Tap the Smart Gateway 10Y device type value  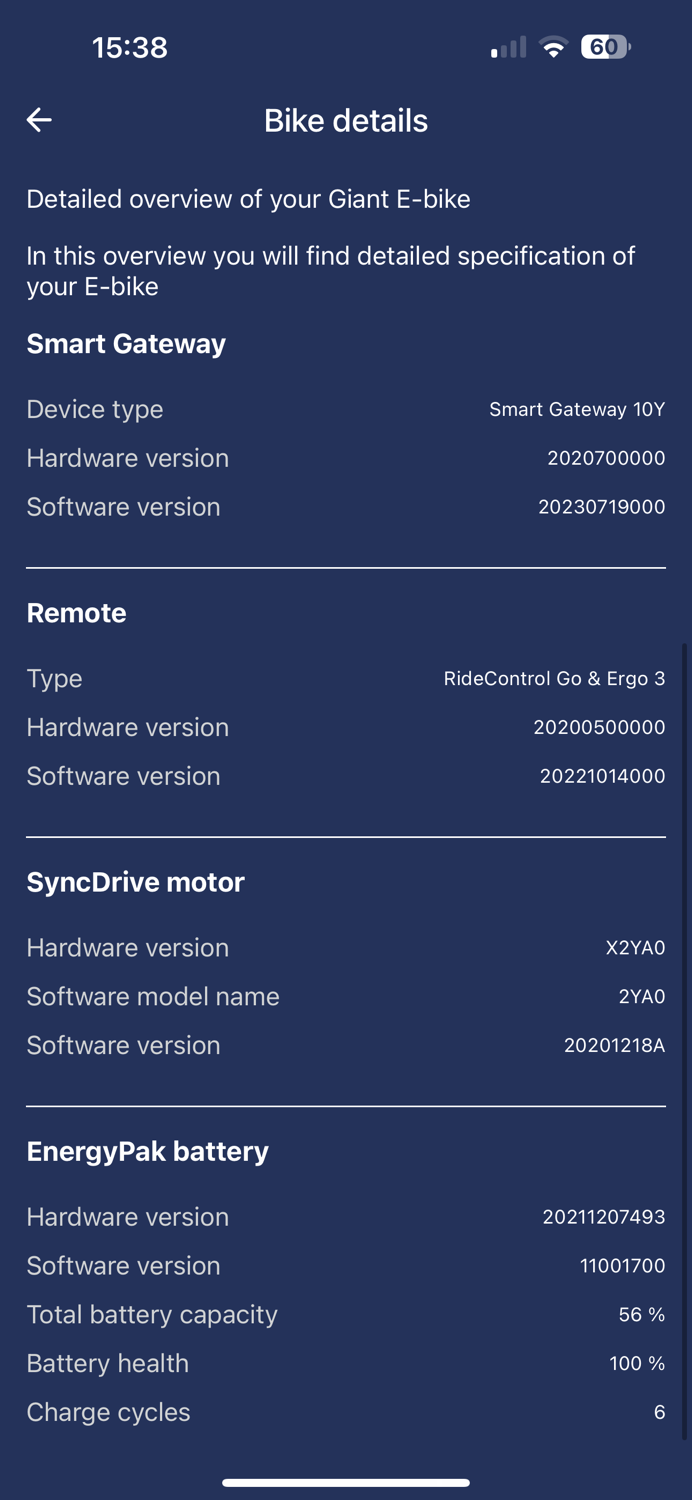577,409
